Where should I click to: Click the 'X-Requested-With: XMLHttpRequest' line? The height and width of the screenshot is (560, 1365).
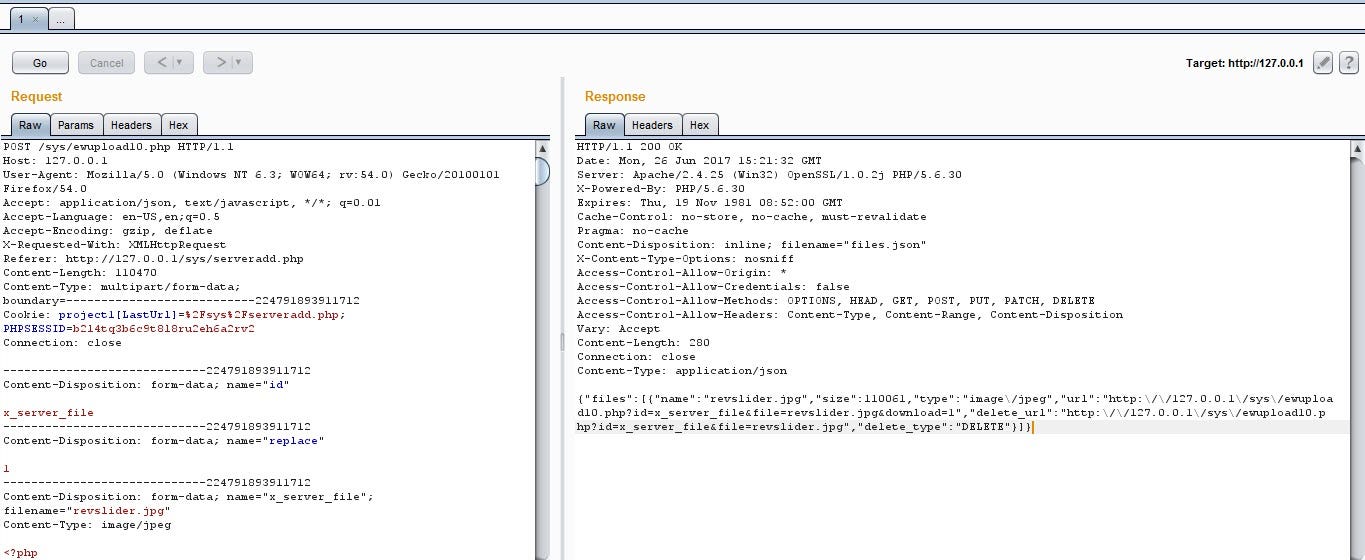[x=114, y=244]
